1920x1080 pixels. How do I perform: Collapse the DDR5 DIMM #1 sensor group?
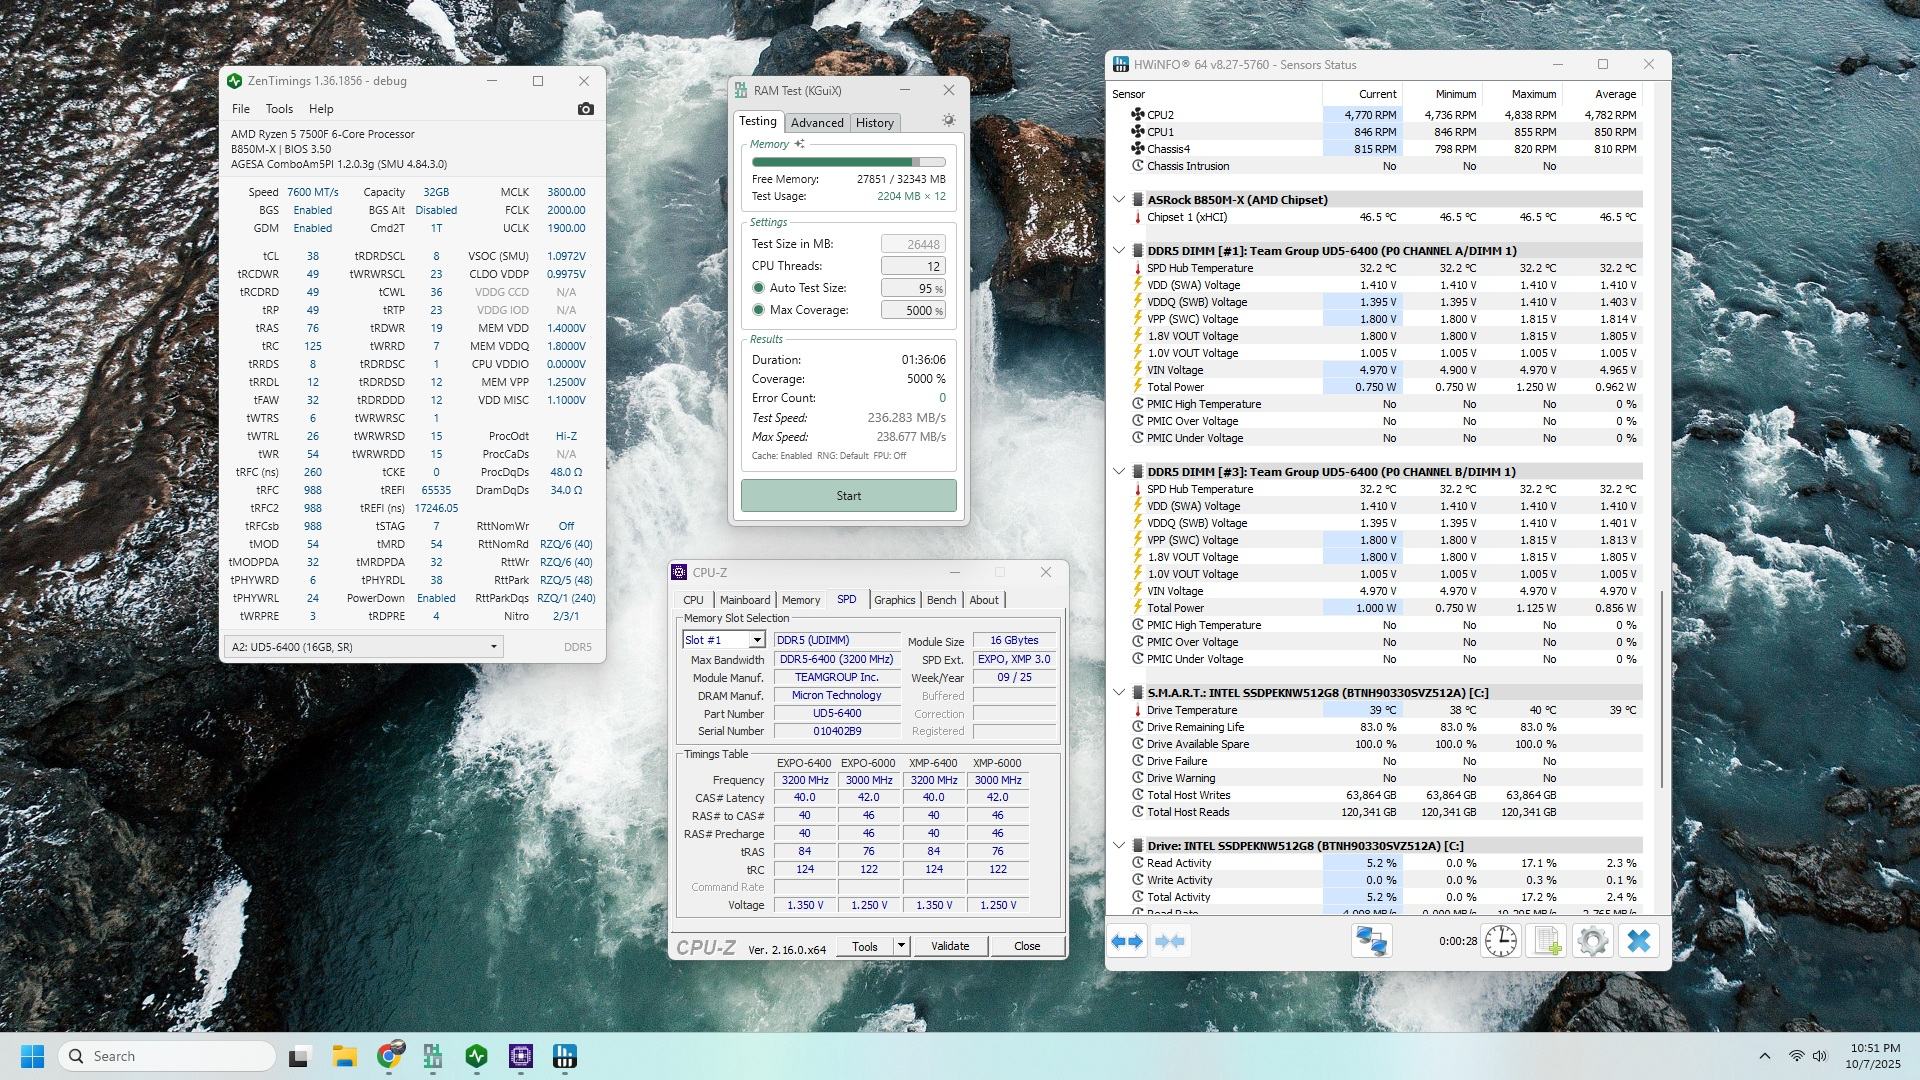tap(1119, 251)
